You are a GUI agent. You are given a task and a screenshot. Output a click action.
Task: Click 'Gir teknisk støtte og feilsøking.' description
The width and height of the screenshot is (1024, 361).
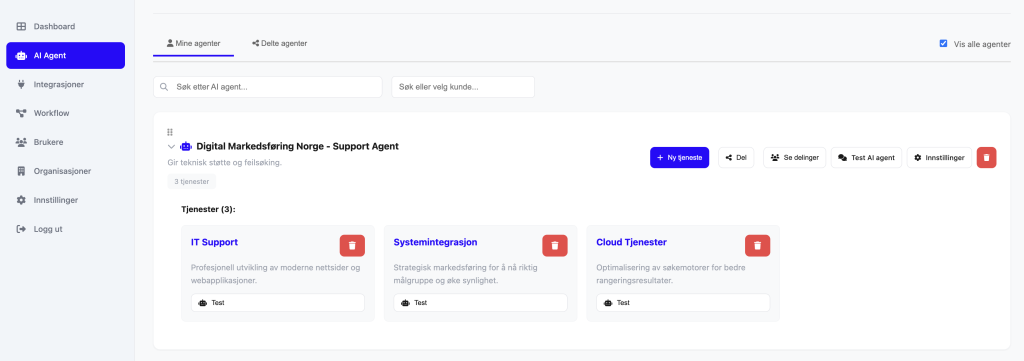click(225, 163)
